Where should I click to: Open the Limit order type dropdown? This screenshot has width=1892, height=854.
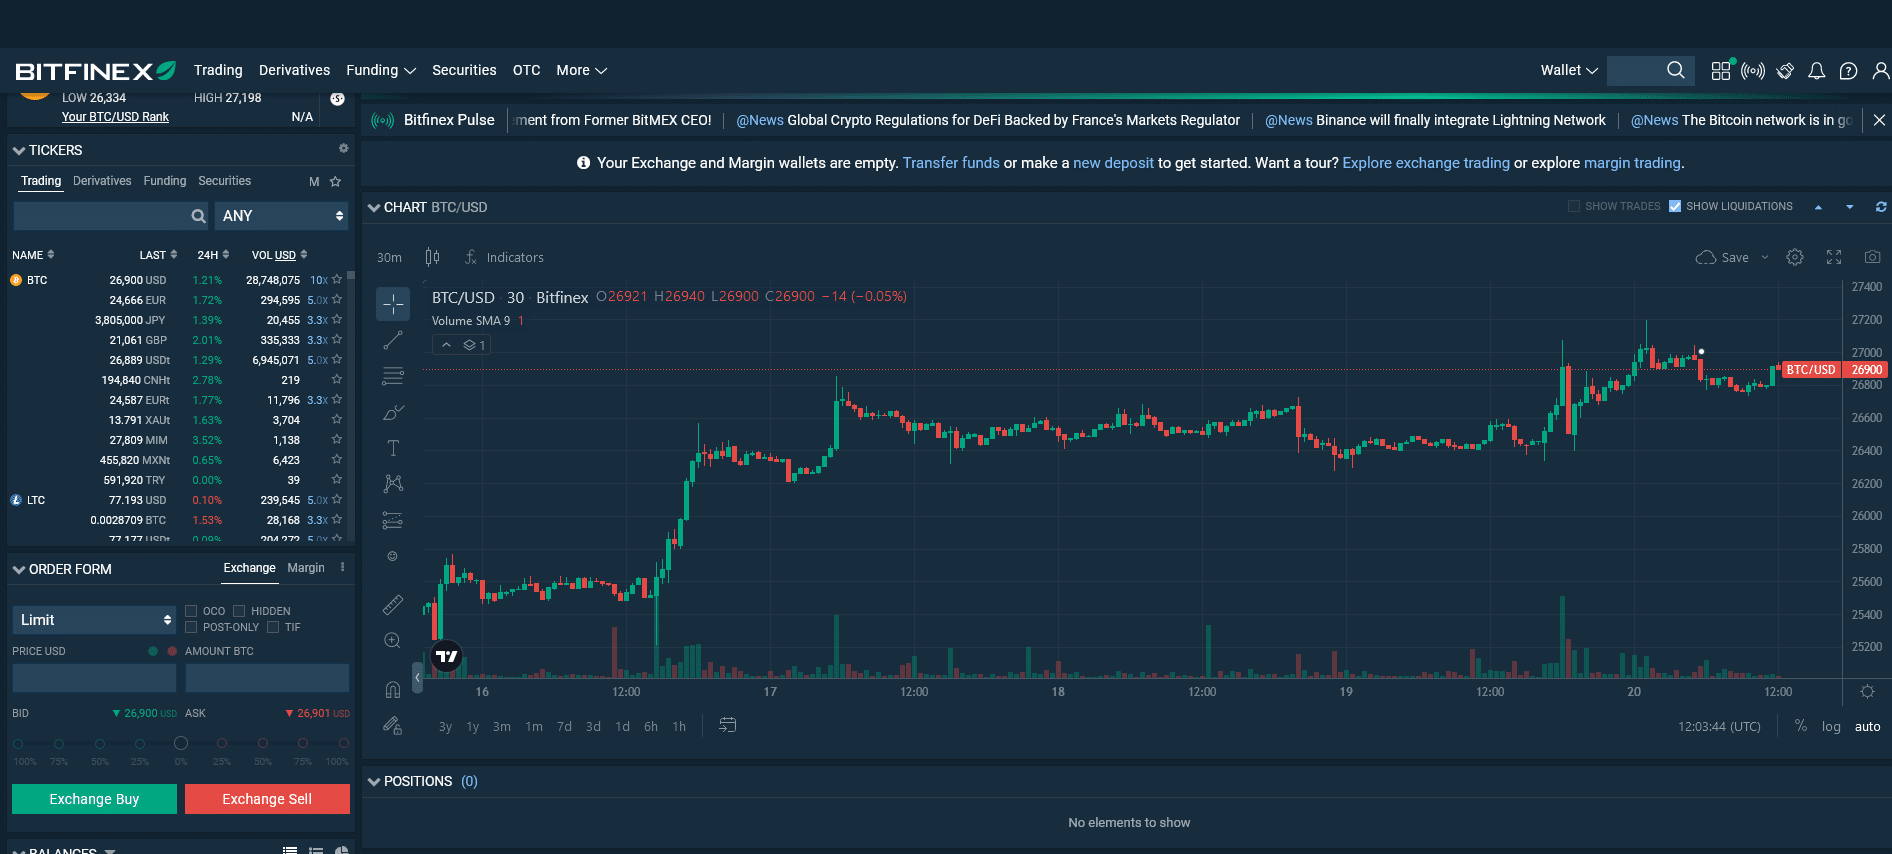click(x=94, y=620)
